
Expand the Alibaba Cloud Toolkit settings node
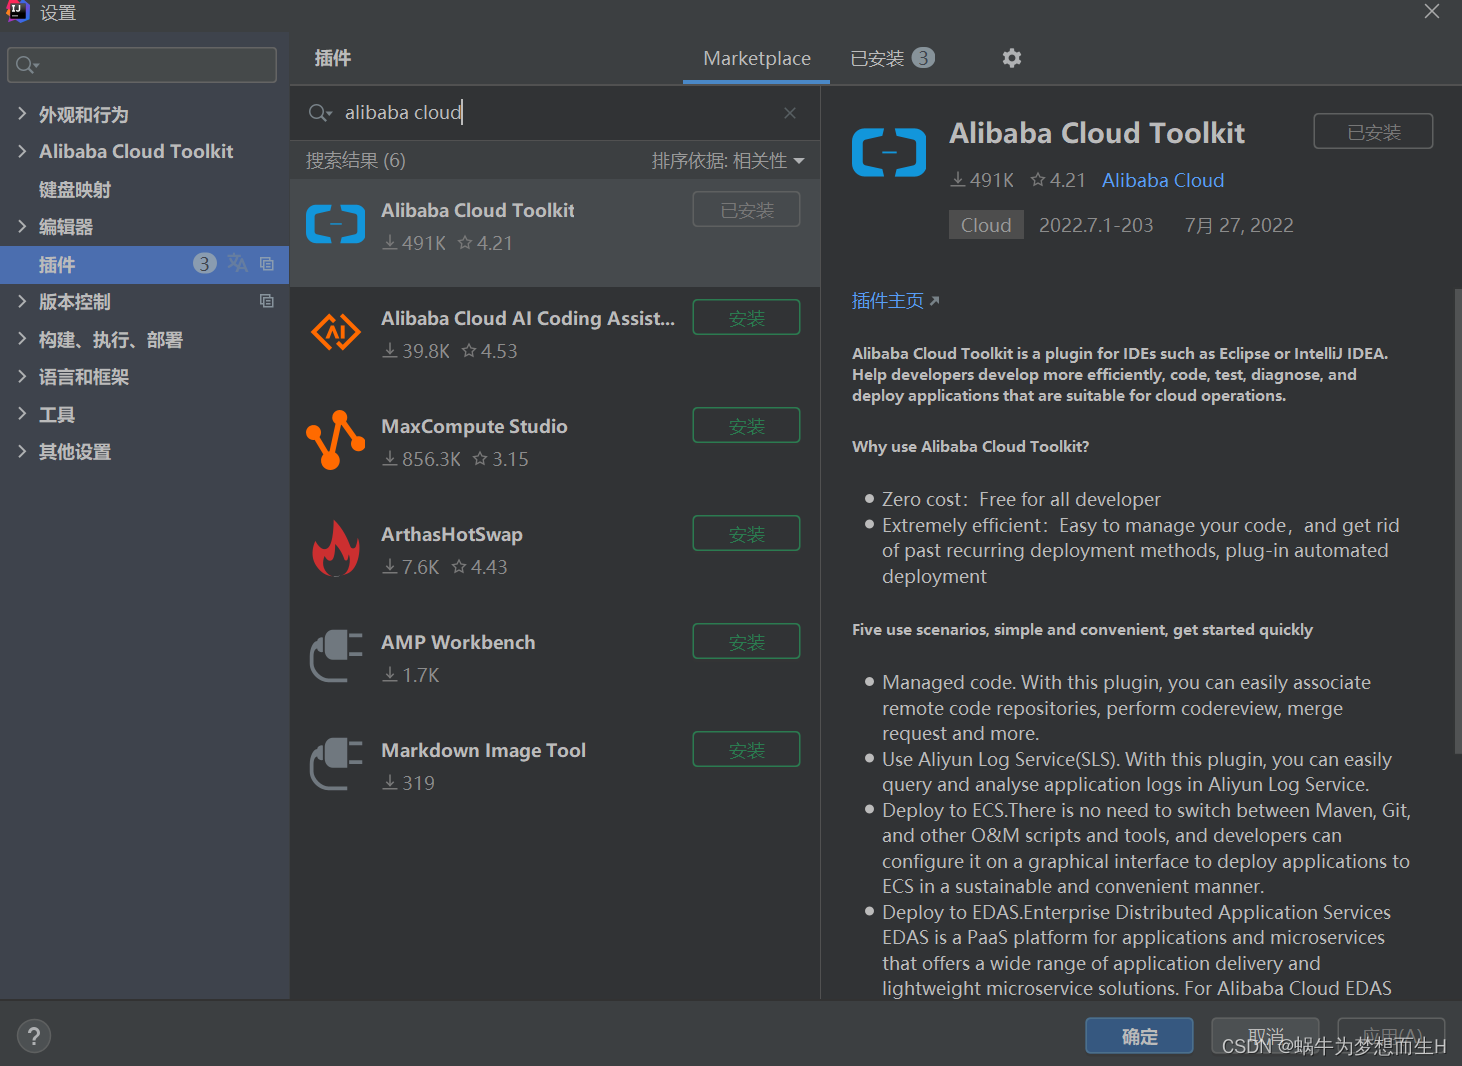(x=22, y=151)
